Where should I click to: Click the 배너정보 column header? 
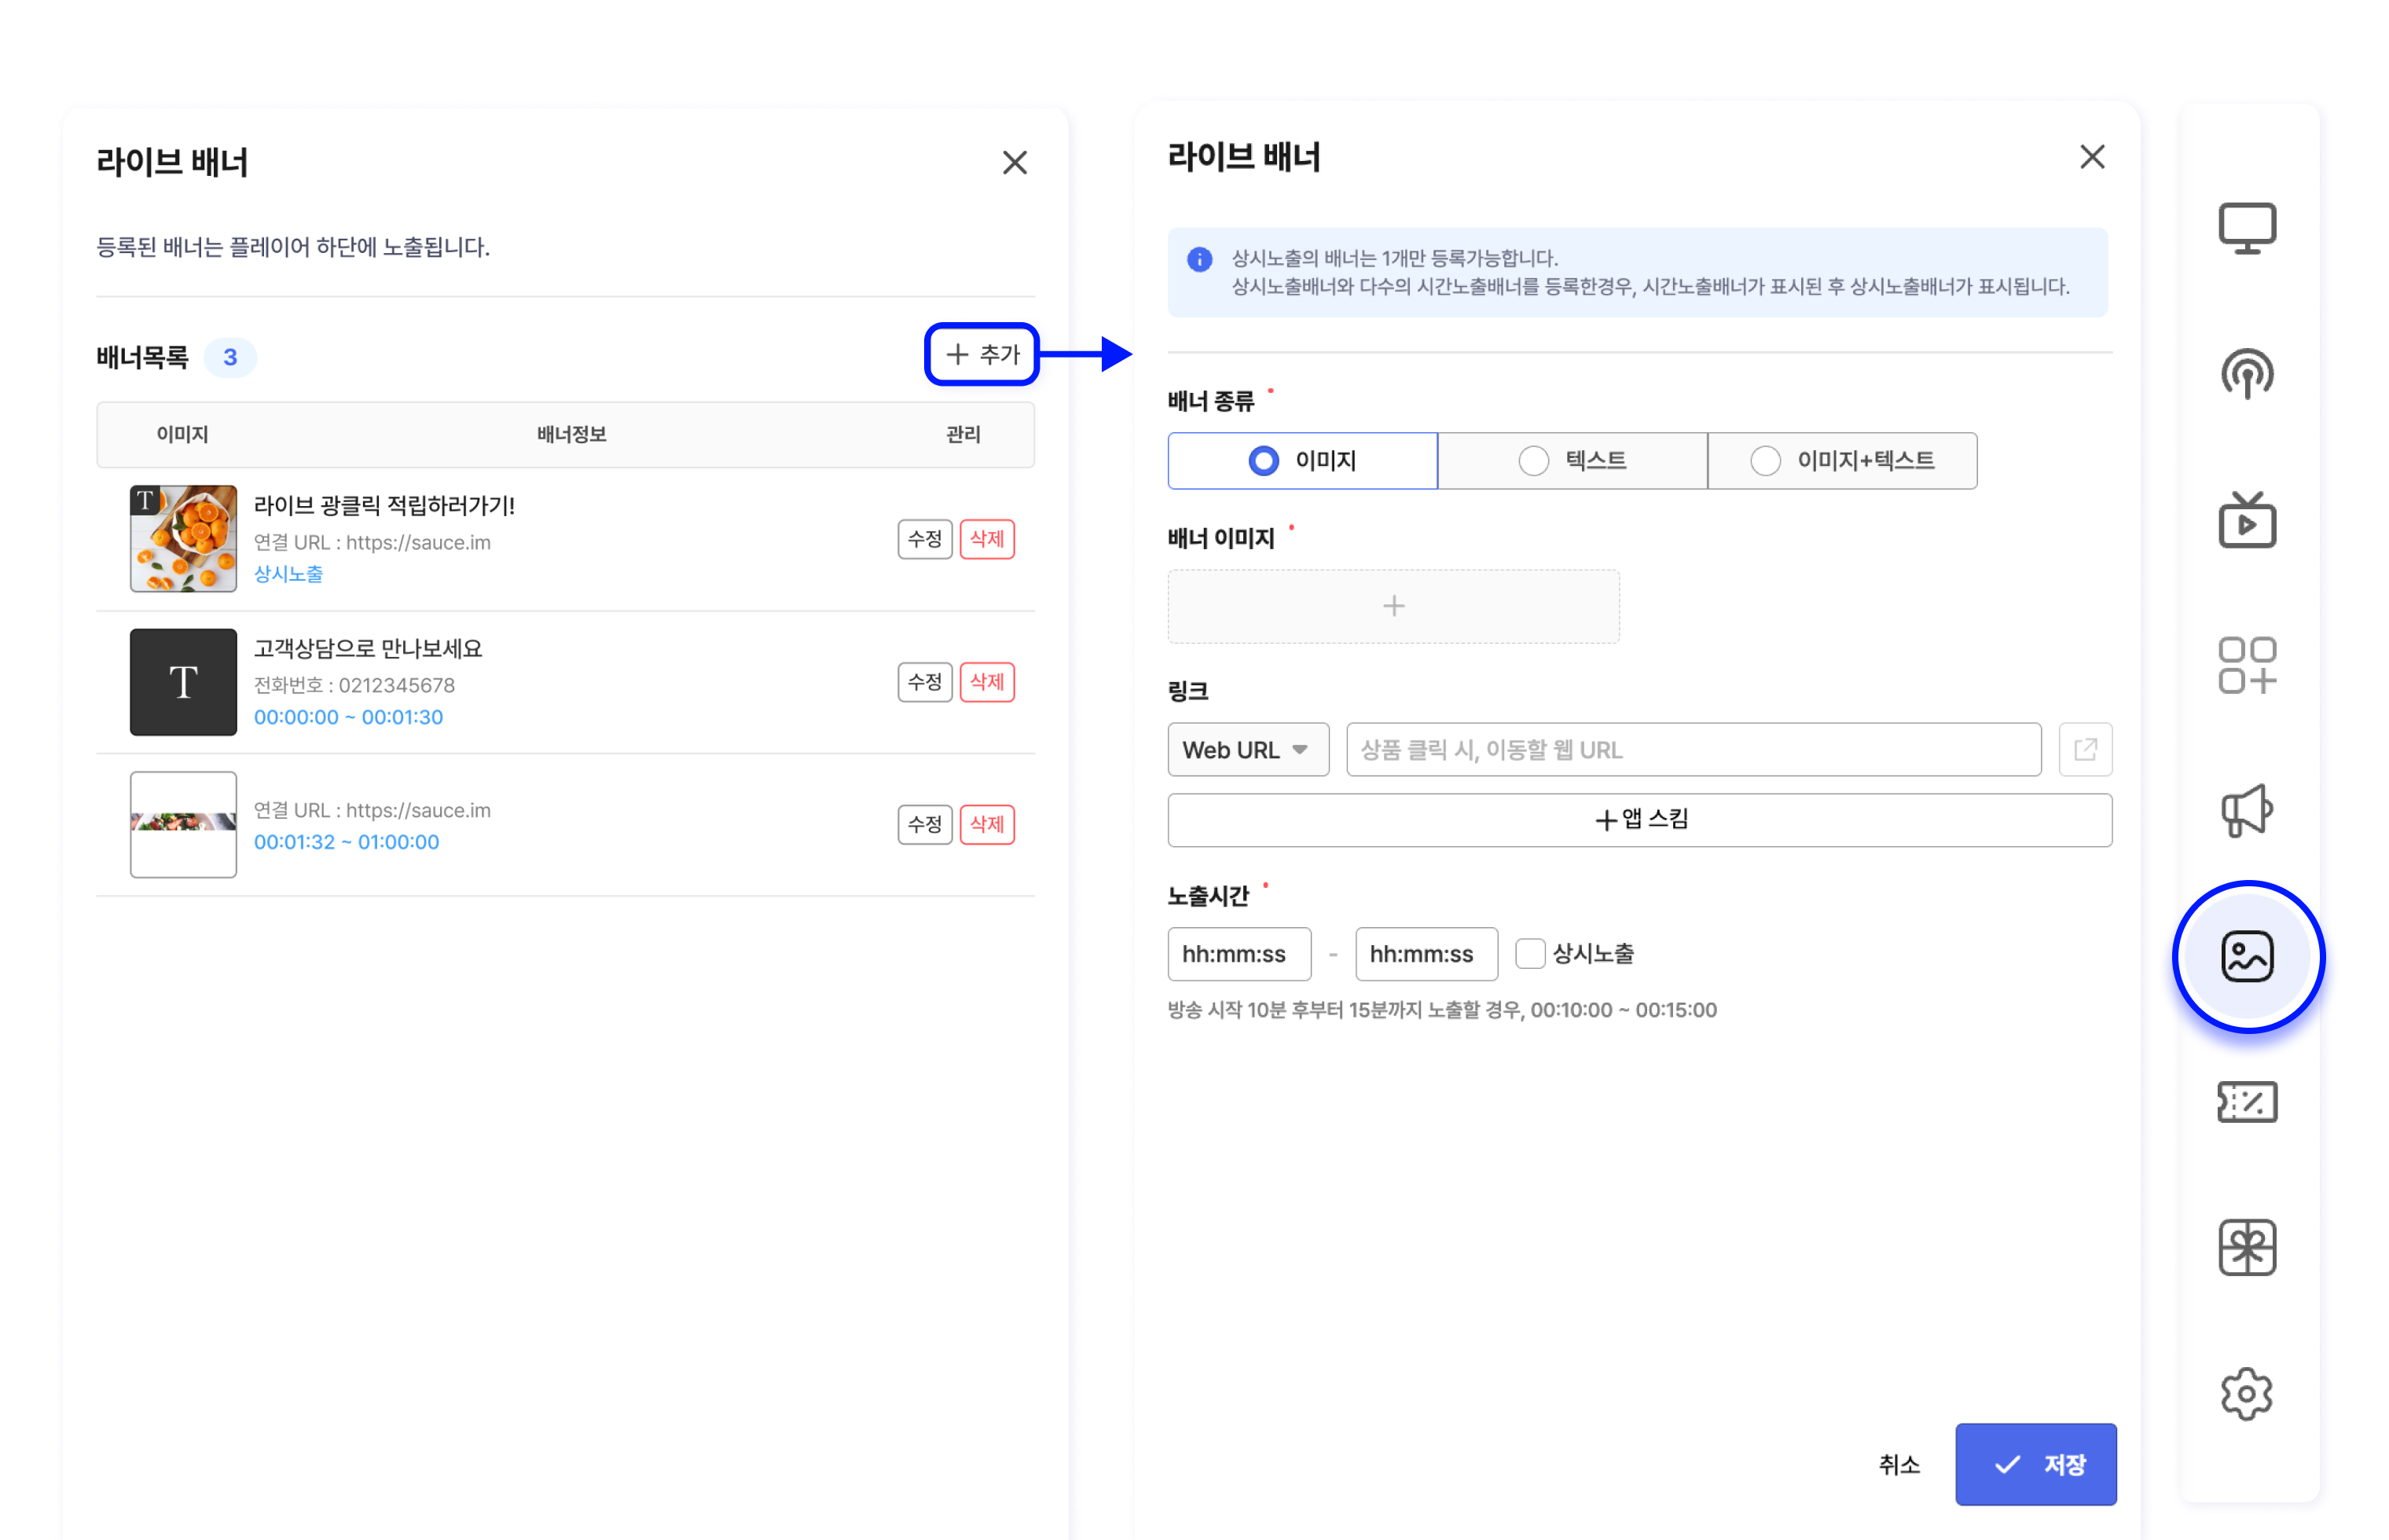(571, 434)
